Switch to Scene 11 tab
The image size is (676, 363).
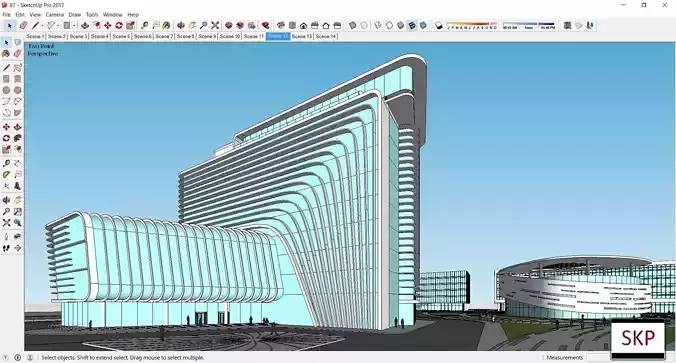tap(253, 36)
